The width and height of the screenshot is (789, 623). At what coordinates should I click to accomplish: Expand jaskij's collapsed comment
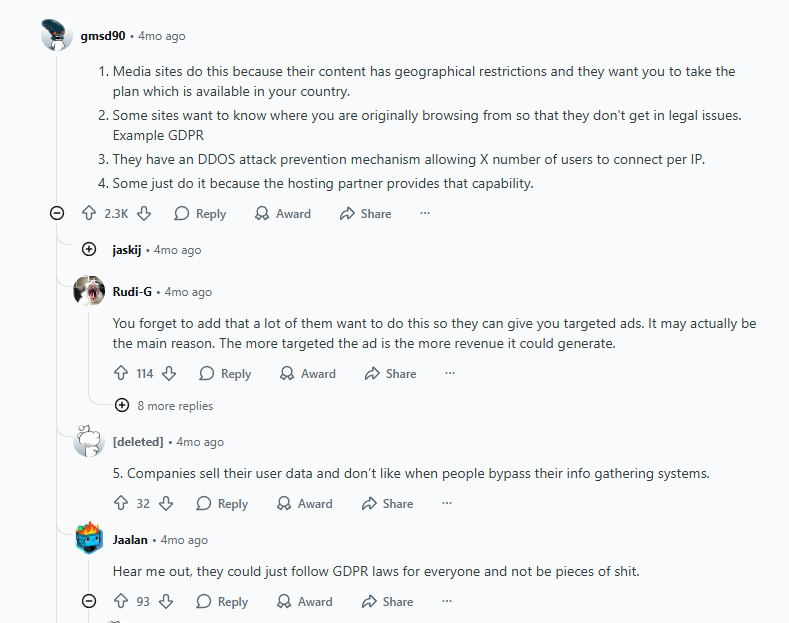(89, 249)
